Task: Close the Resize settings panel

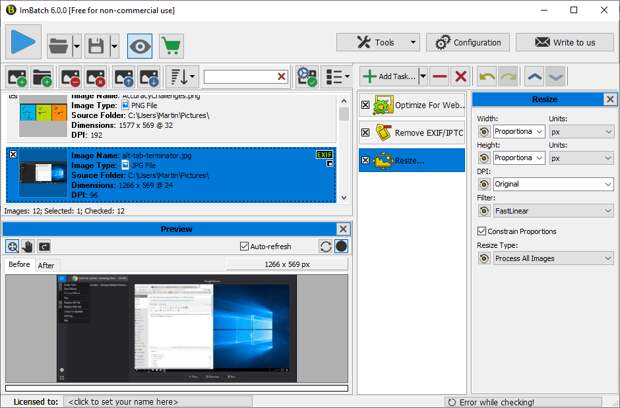Action: pyautogui.click(x=610, y=99)
